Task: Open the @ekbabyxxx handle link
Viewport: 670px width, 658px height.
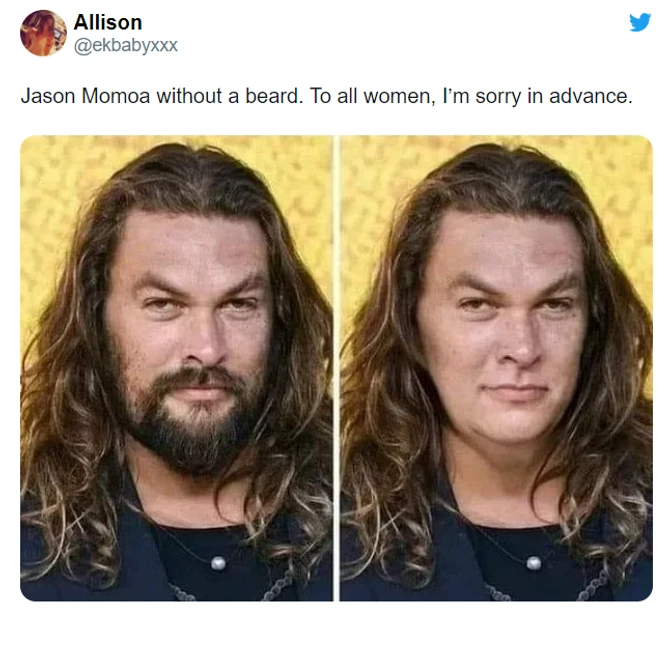Action: pyautogui.click(x=126, y=45)
